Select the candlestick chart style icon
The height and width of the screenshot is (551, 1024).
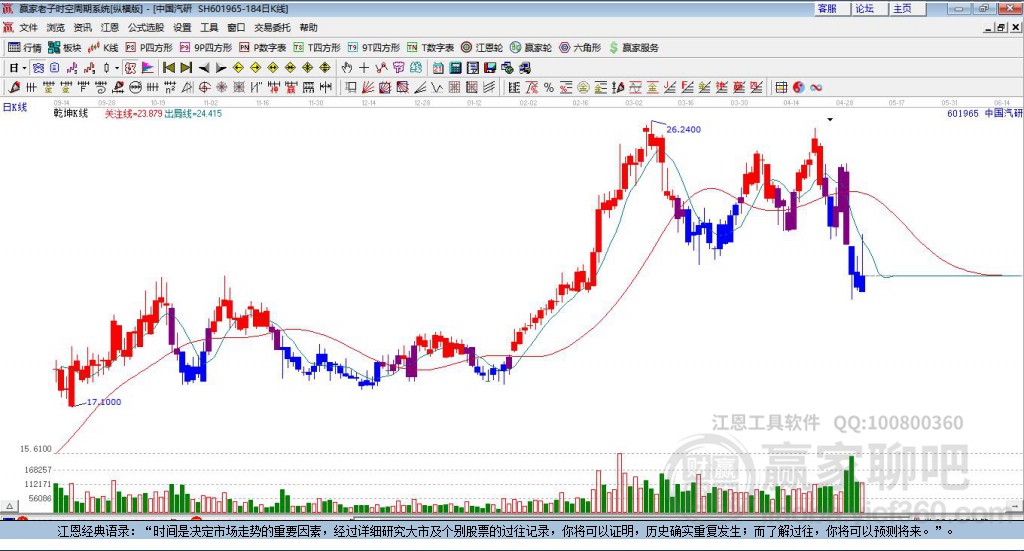(x=106, y=68)
